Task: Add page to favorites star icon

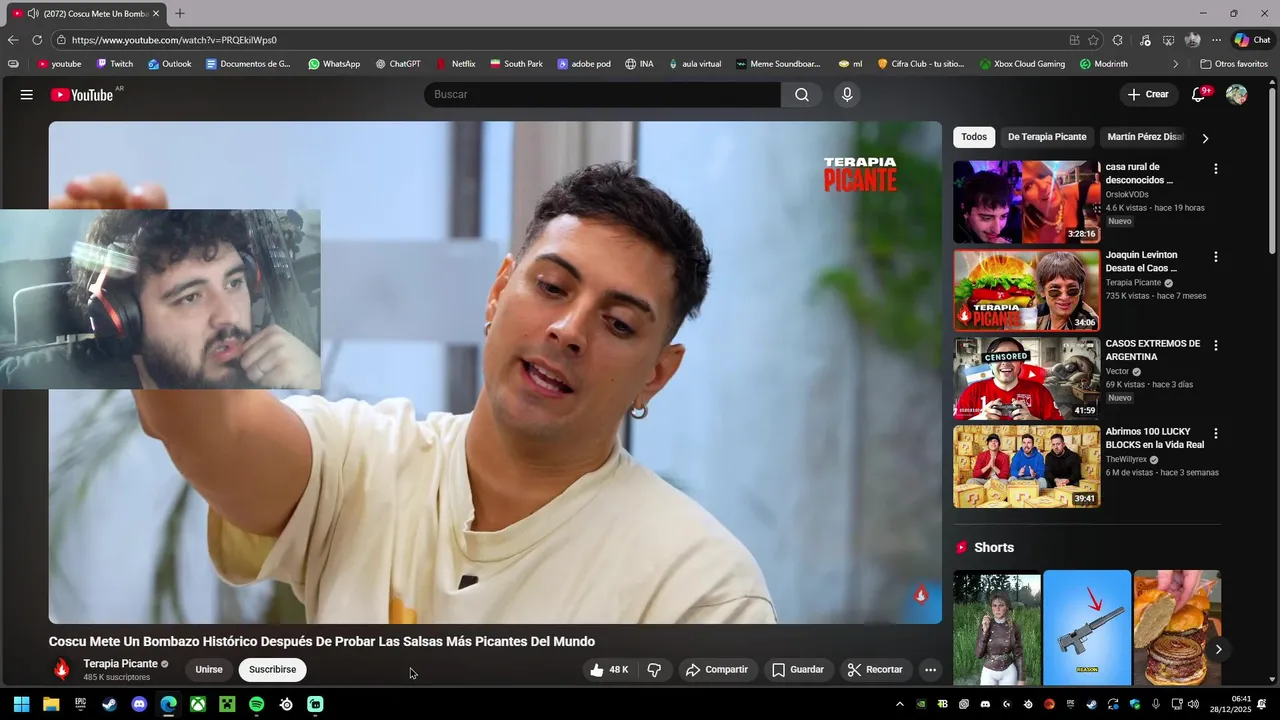Action: click(1093, 40)
